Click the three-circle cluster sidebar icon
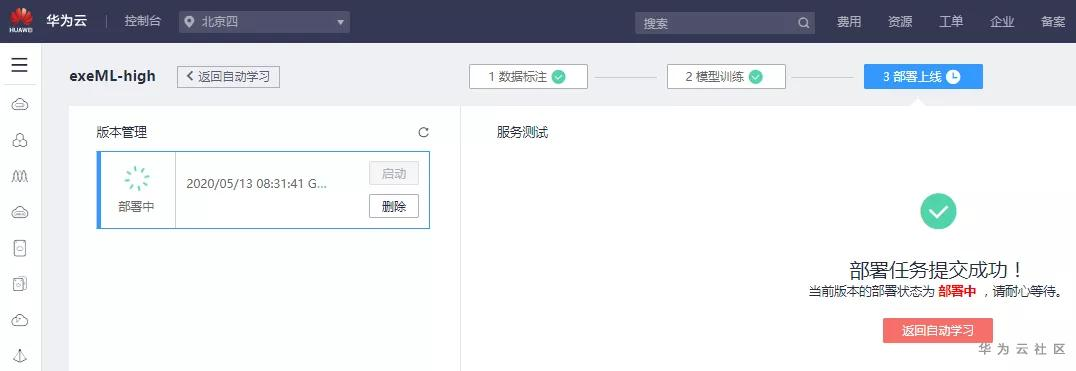 pos(20,141)
